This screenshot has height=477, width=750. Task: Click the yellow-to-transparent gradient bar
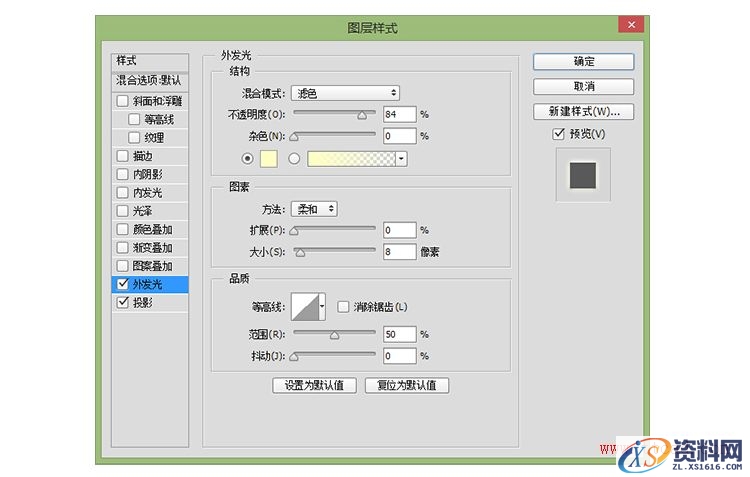352,159
